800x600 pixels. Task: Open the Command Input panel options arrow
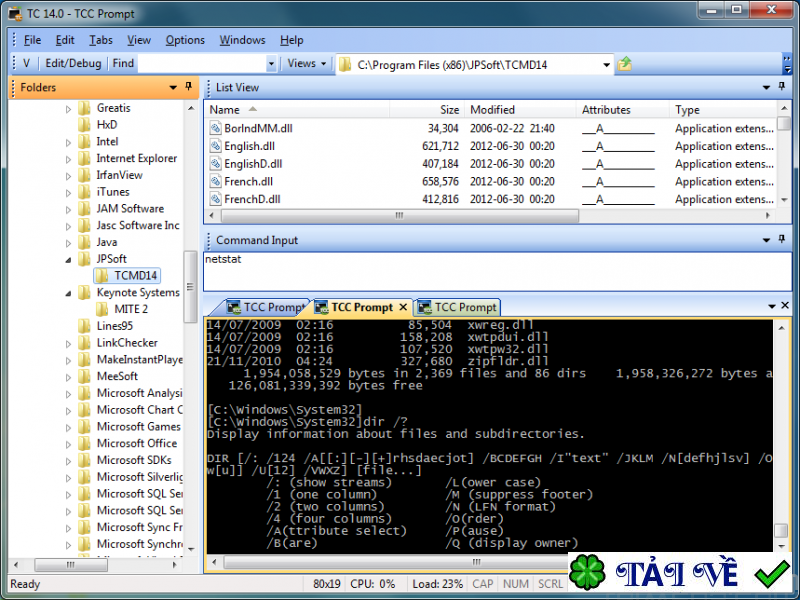click(x=766, y=240)
